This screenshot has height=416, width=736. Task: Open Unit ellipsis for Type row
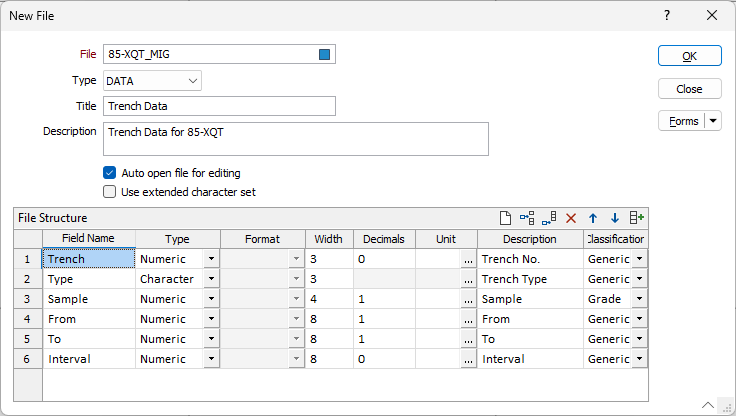click(468, 279)
